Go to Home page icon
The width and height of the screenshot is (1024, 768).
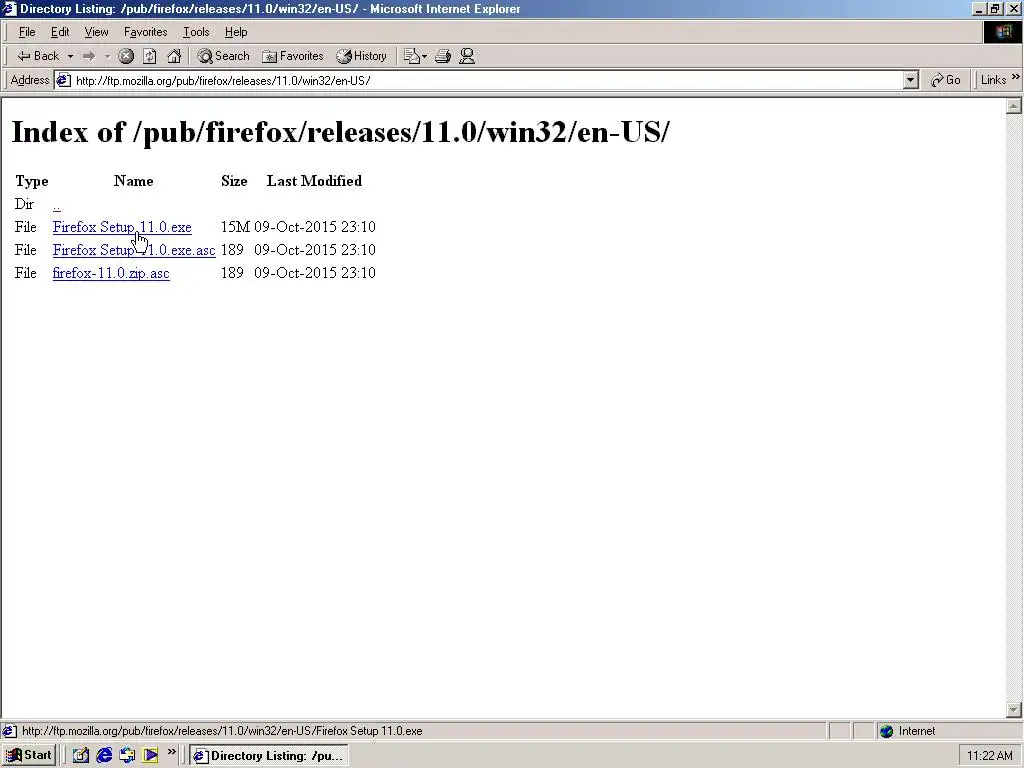(174, 56)
